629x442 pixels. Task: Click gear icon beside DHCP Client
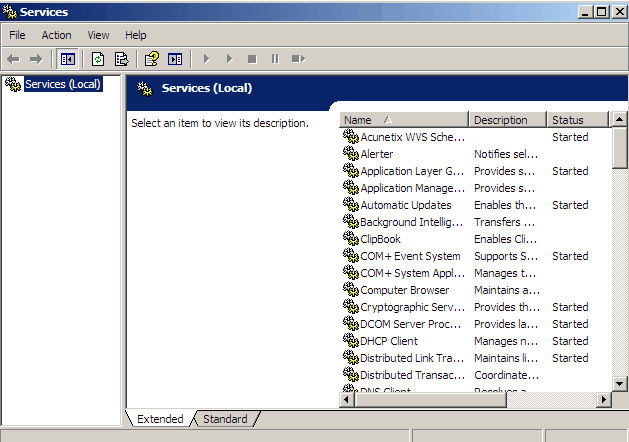351,340
